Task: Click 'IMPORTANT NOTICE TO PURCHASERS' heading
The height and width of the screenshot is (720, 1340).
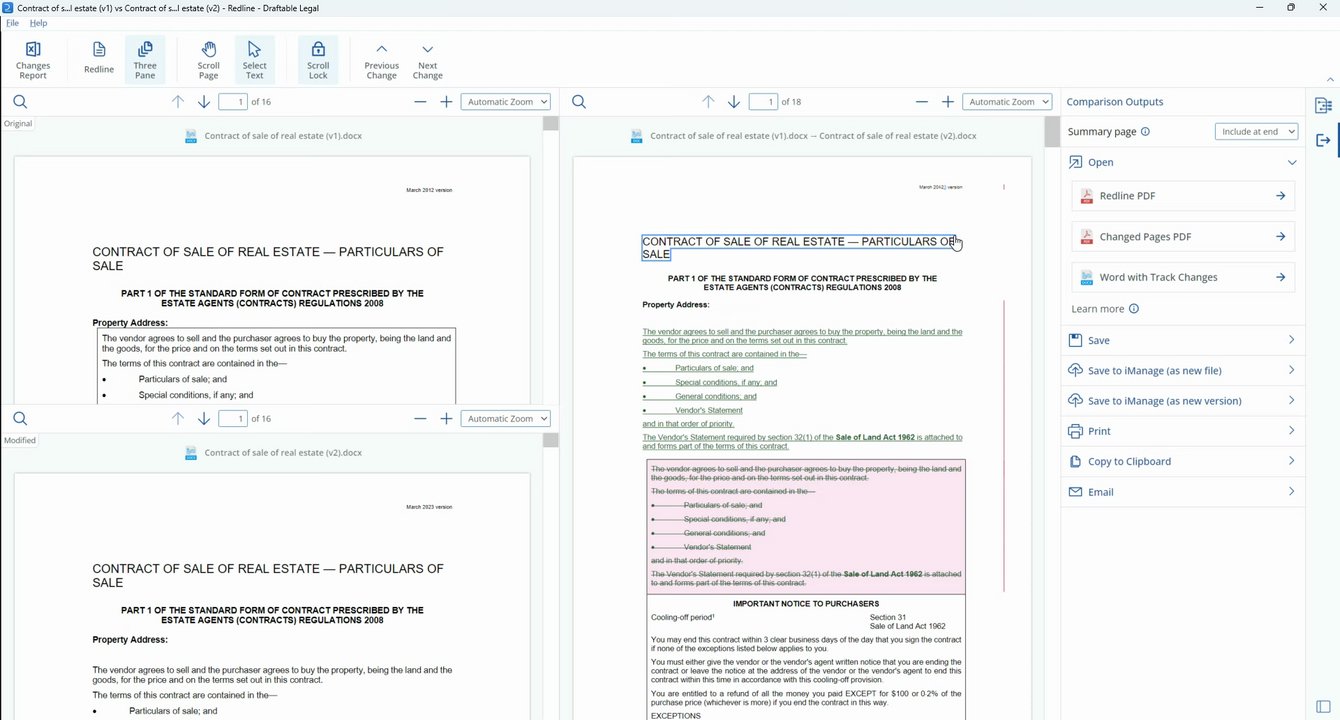Action: coord(806,604)
